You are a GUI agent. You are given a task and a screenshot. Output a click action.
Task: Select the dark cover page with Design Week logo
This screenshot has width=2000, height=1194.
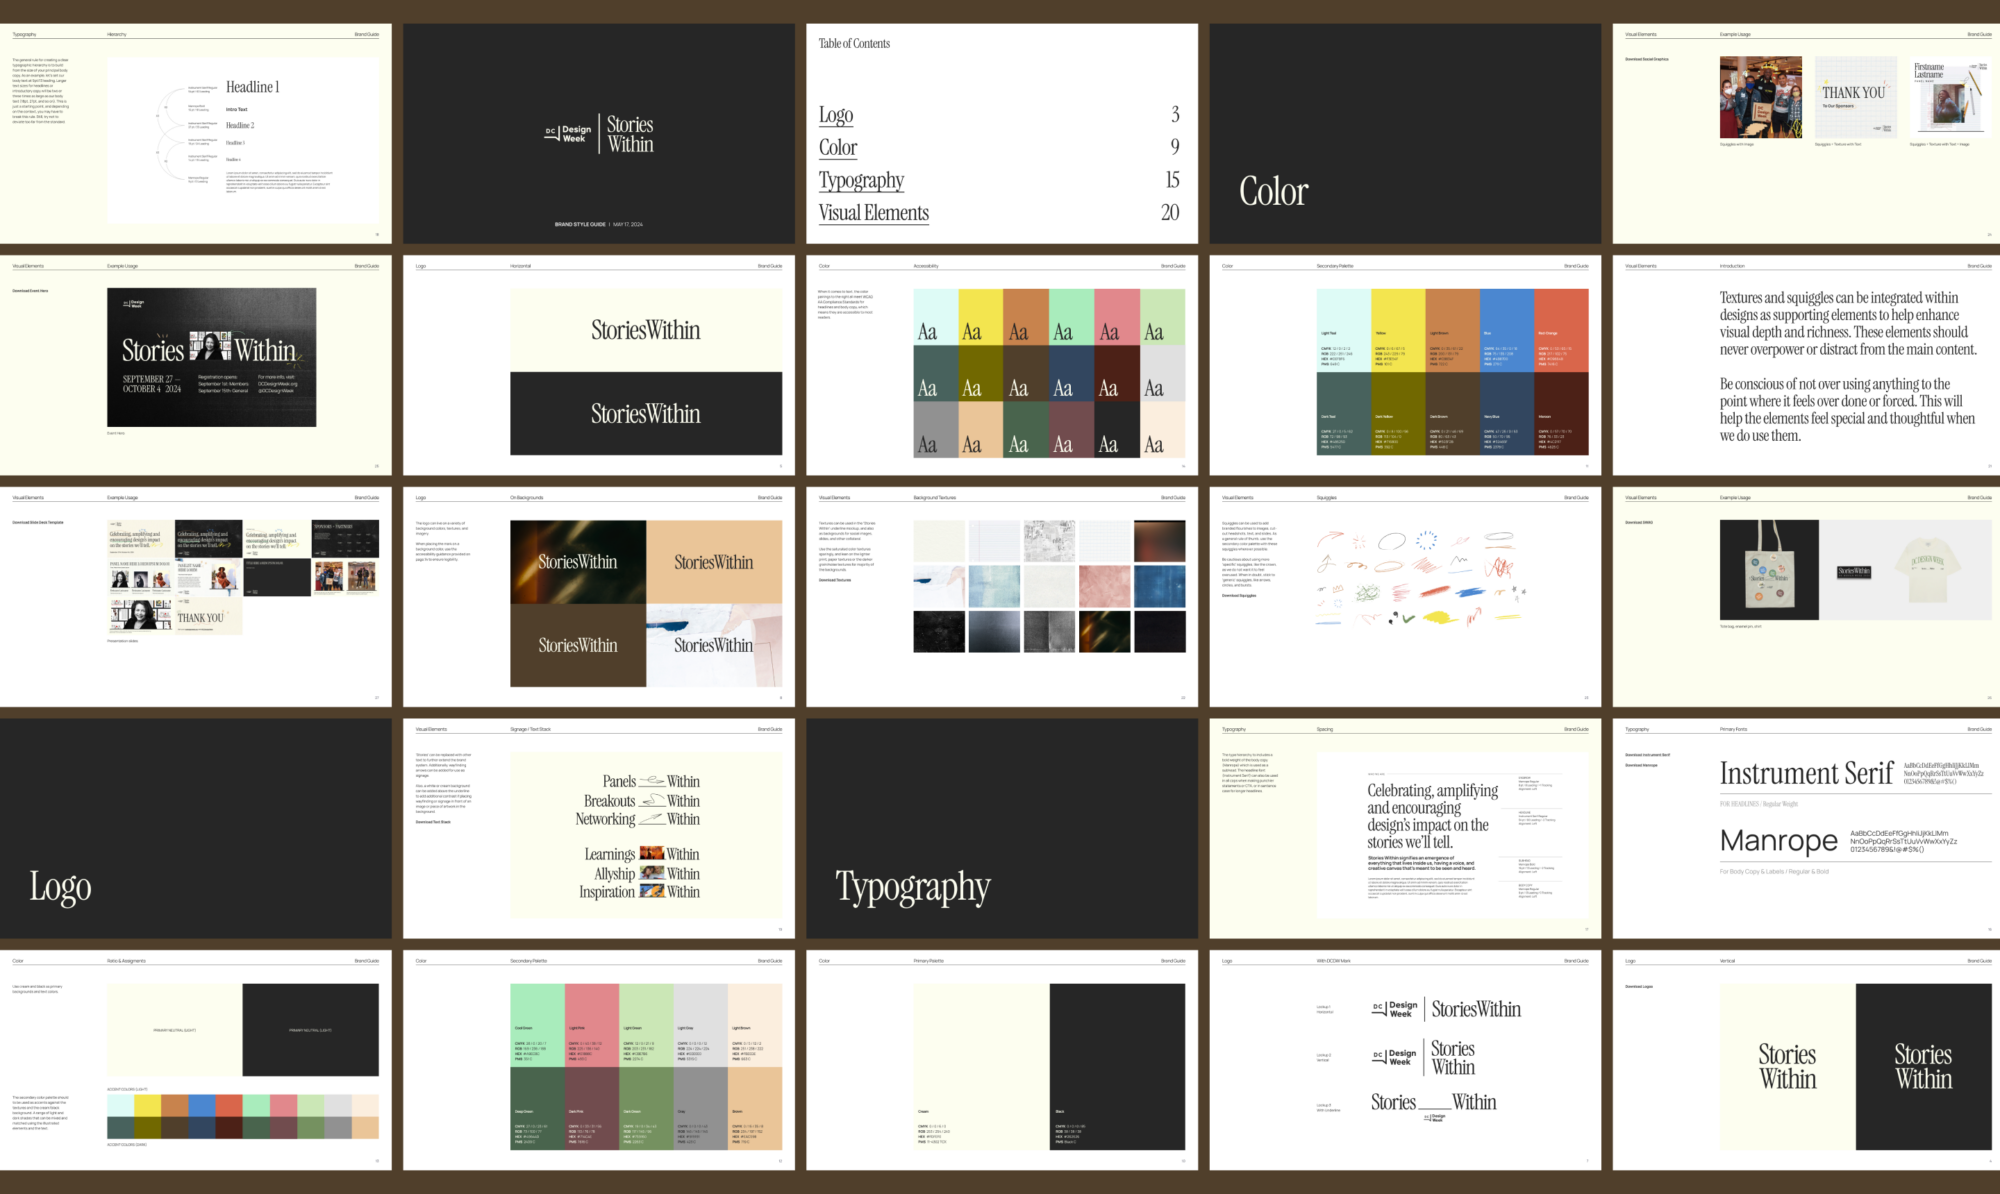point(599,133)
